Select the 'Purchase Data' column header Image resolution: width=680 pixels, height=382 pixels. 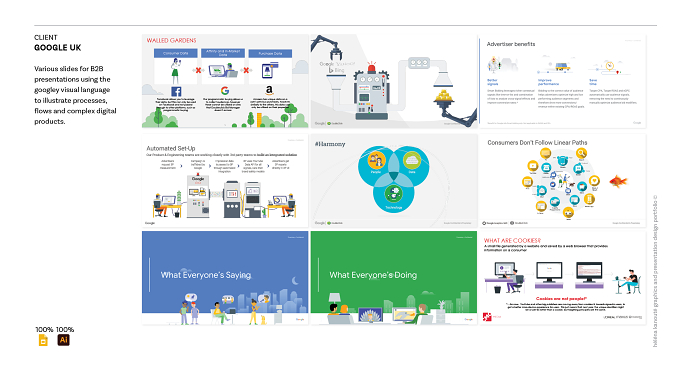click(270, 53)
